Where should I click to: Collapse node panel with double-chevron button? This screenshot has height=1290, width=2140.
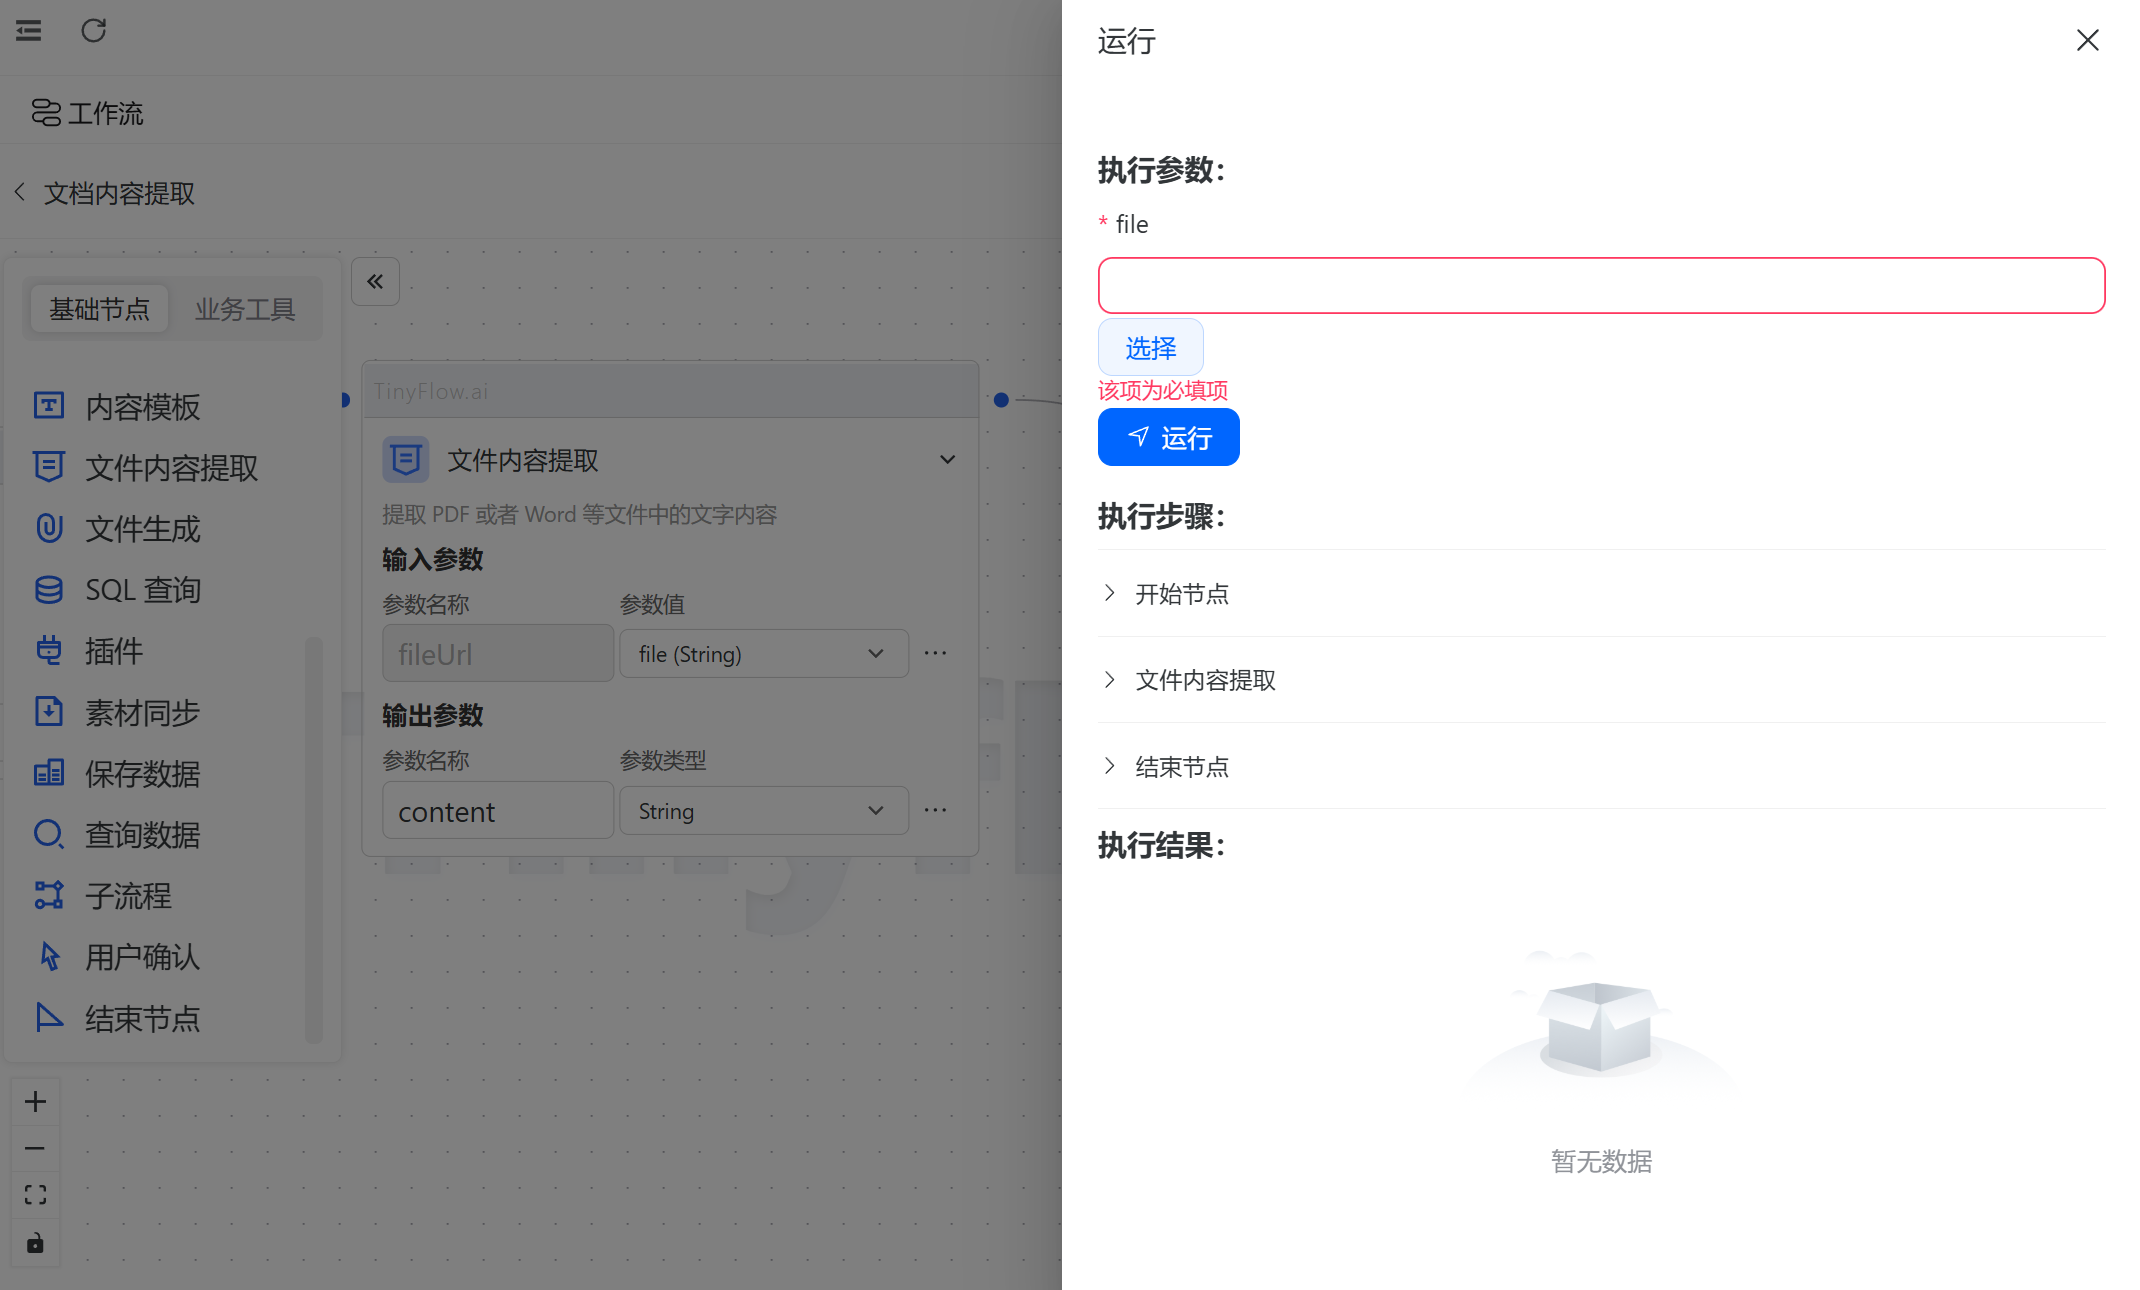pos(375,282)
